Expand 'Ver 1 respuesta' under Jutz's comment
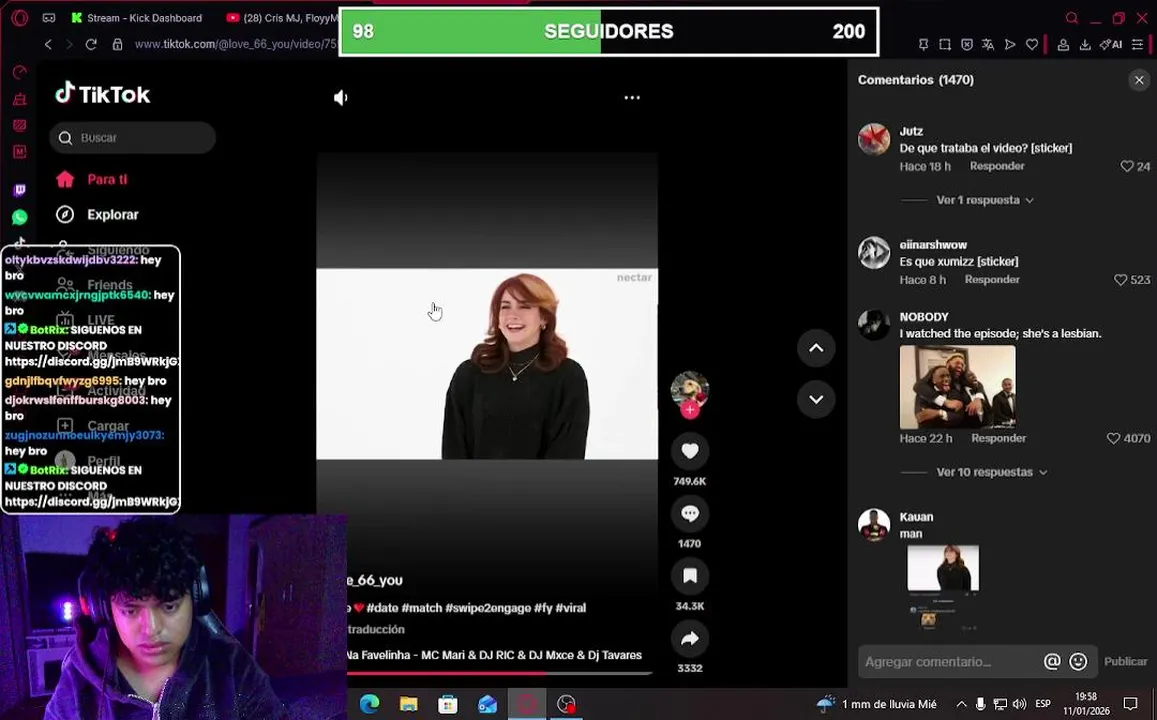The height and width of the screenshot is (720, 1157). point(984,200)
